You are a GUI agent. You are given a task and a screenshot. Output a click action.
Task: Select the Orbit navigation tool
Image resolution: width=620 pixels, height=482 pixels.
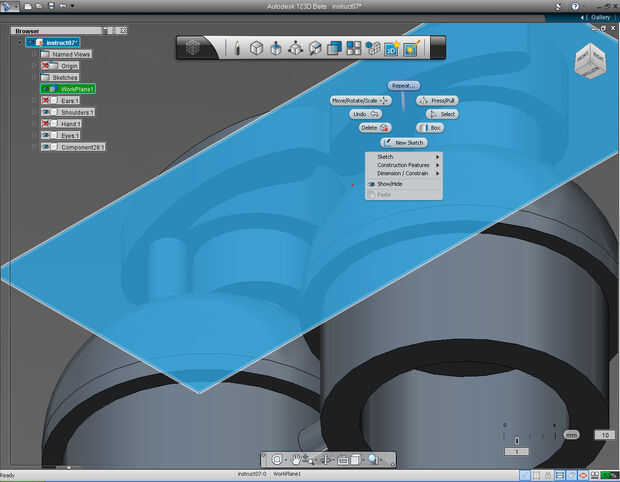pos(326,459)
